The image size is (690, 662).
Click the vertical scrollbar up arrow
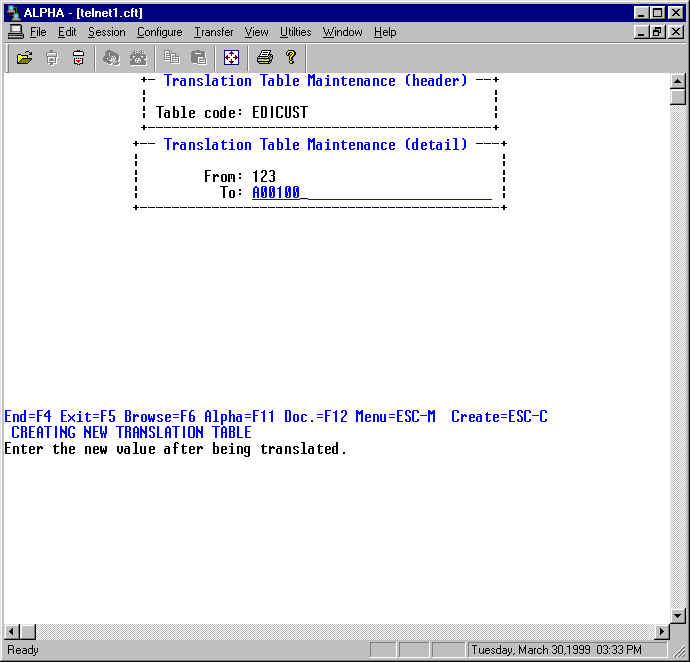[x=678, y=82]
